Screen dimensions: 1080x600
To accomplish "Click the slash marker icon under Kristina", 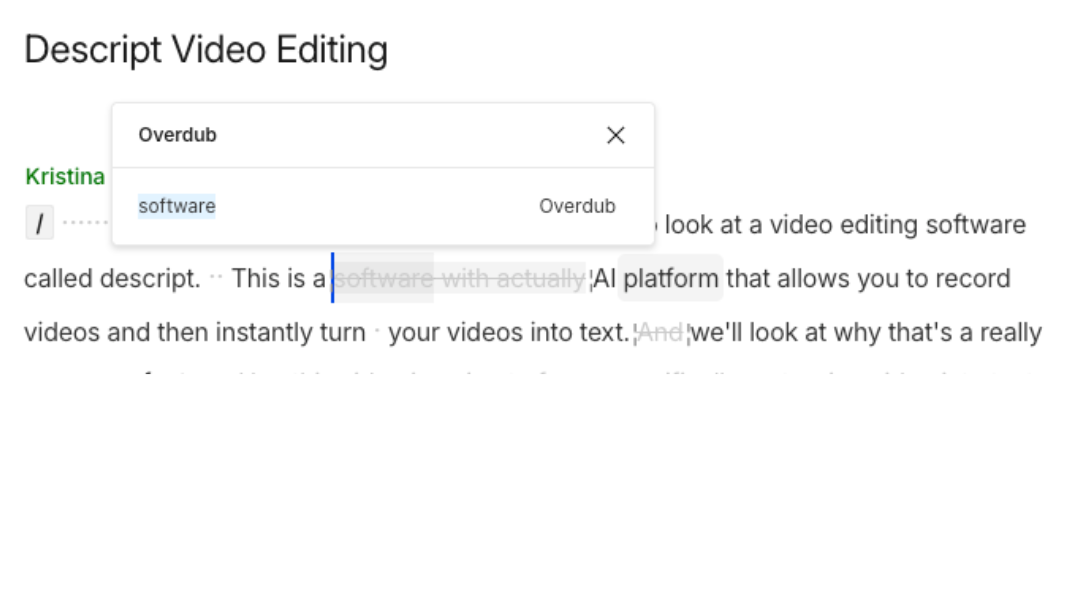I will [39, 224].
